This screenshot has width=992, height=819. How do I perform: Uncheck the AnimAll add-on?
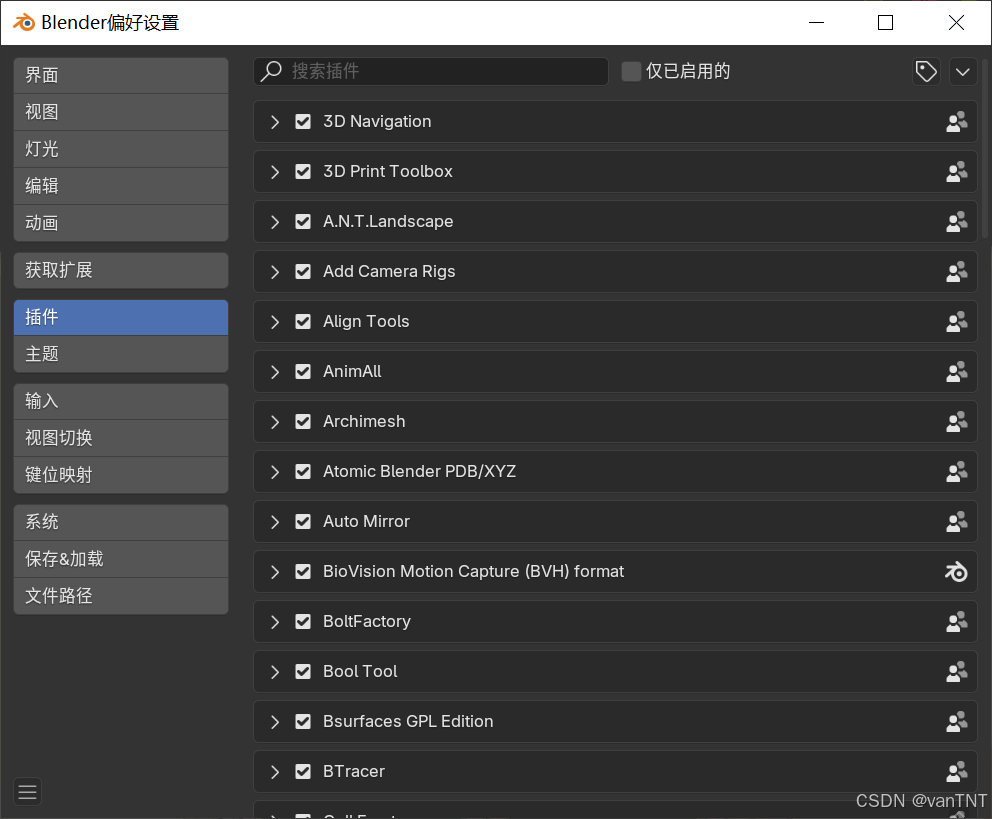(303, 371)
